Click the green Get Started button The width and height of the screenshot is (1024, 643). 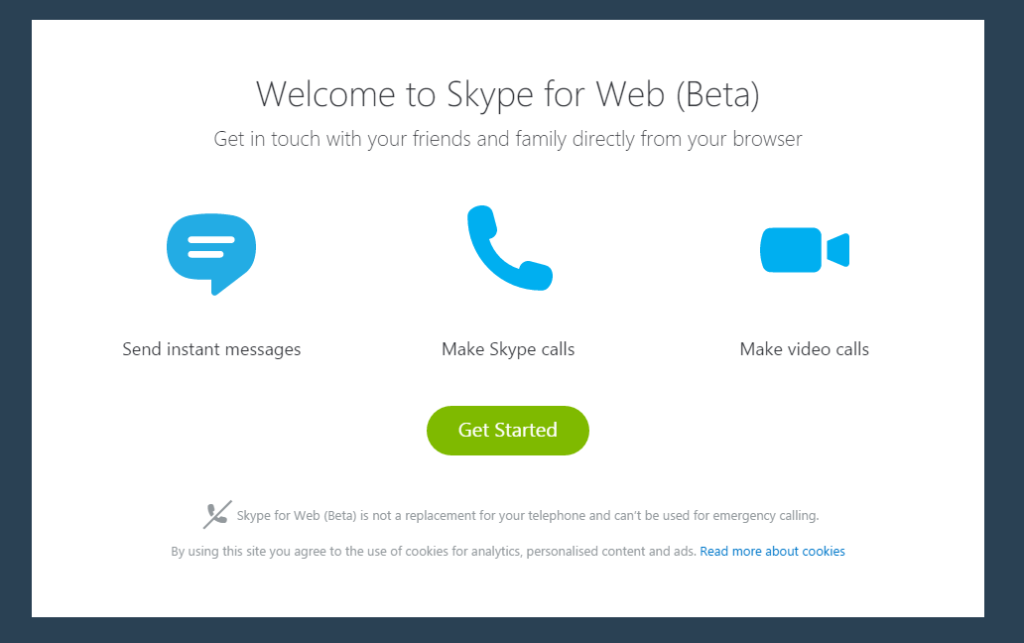(x=507, y=430)
